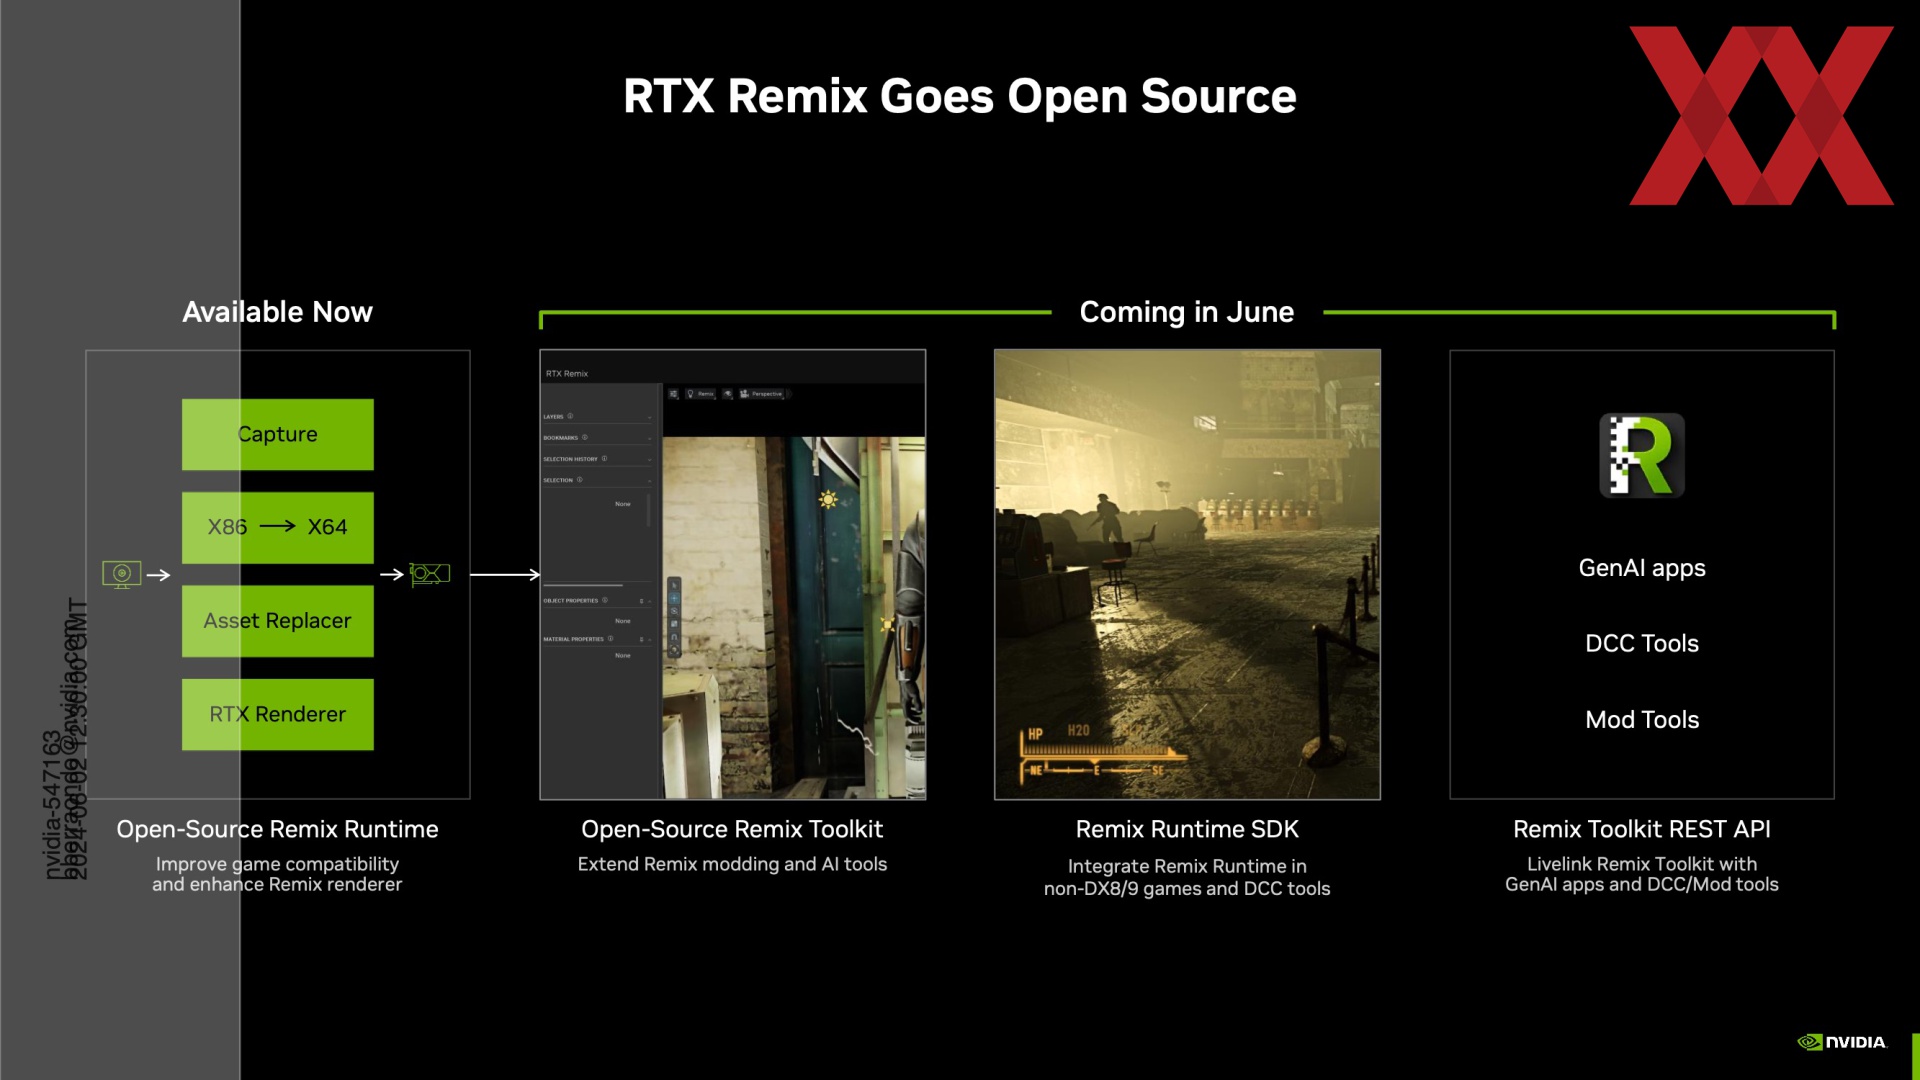Click the R-logo RTX Remix app icon

[x=1641, y=456]
